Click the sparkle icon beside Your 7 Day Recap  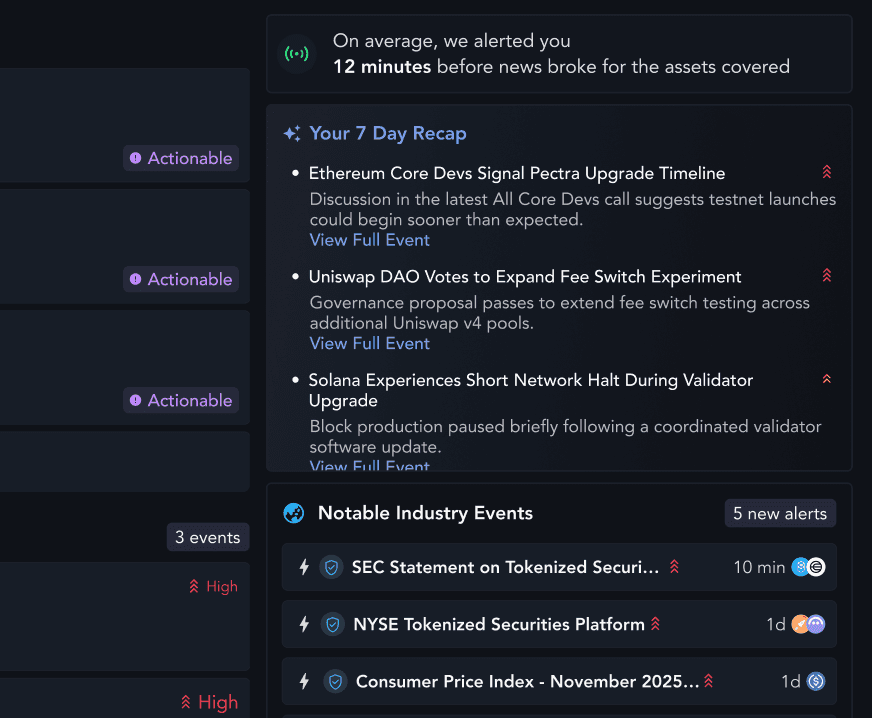(292, 133)
